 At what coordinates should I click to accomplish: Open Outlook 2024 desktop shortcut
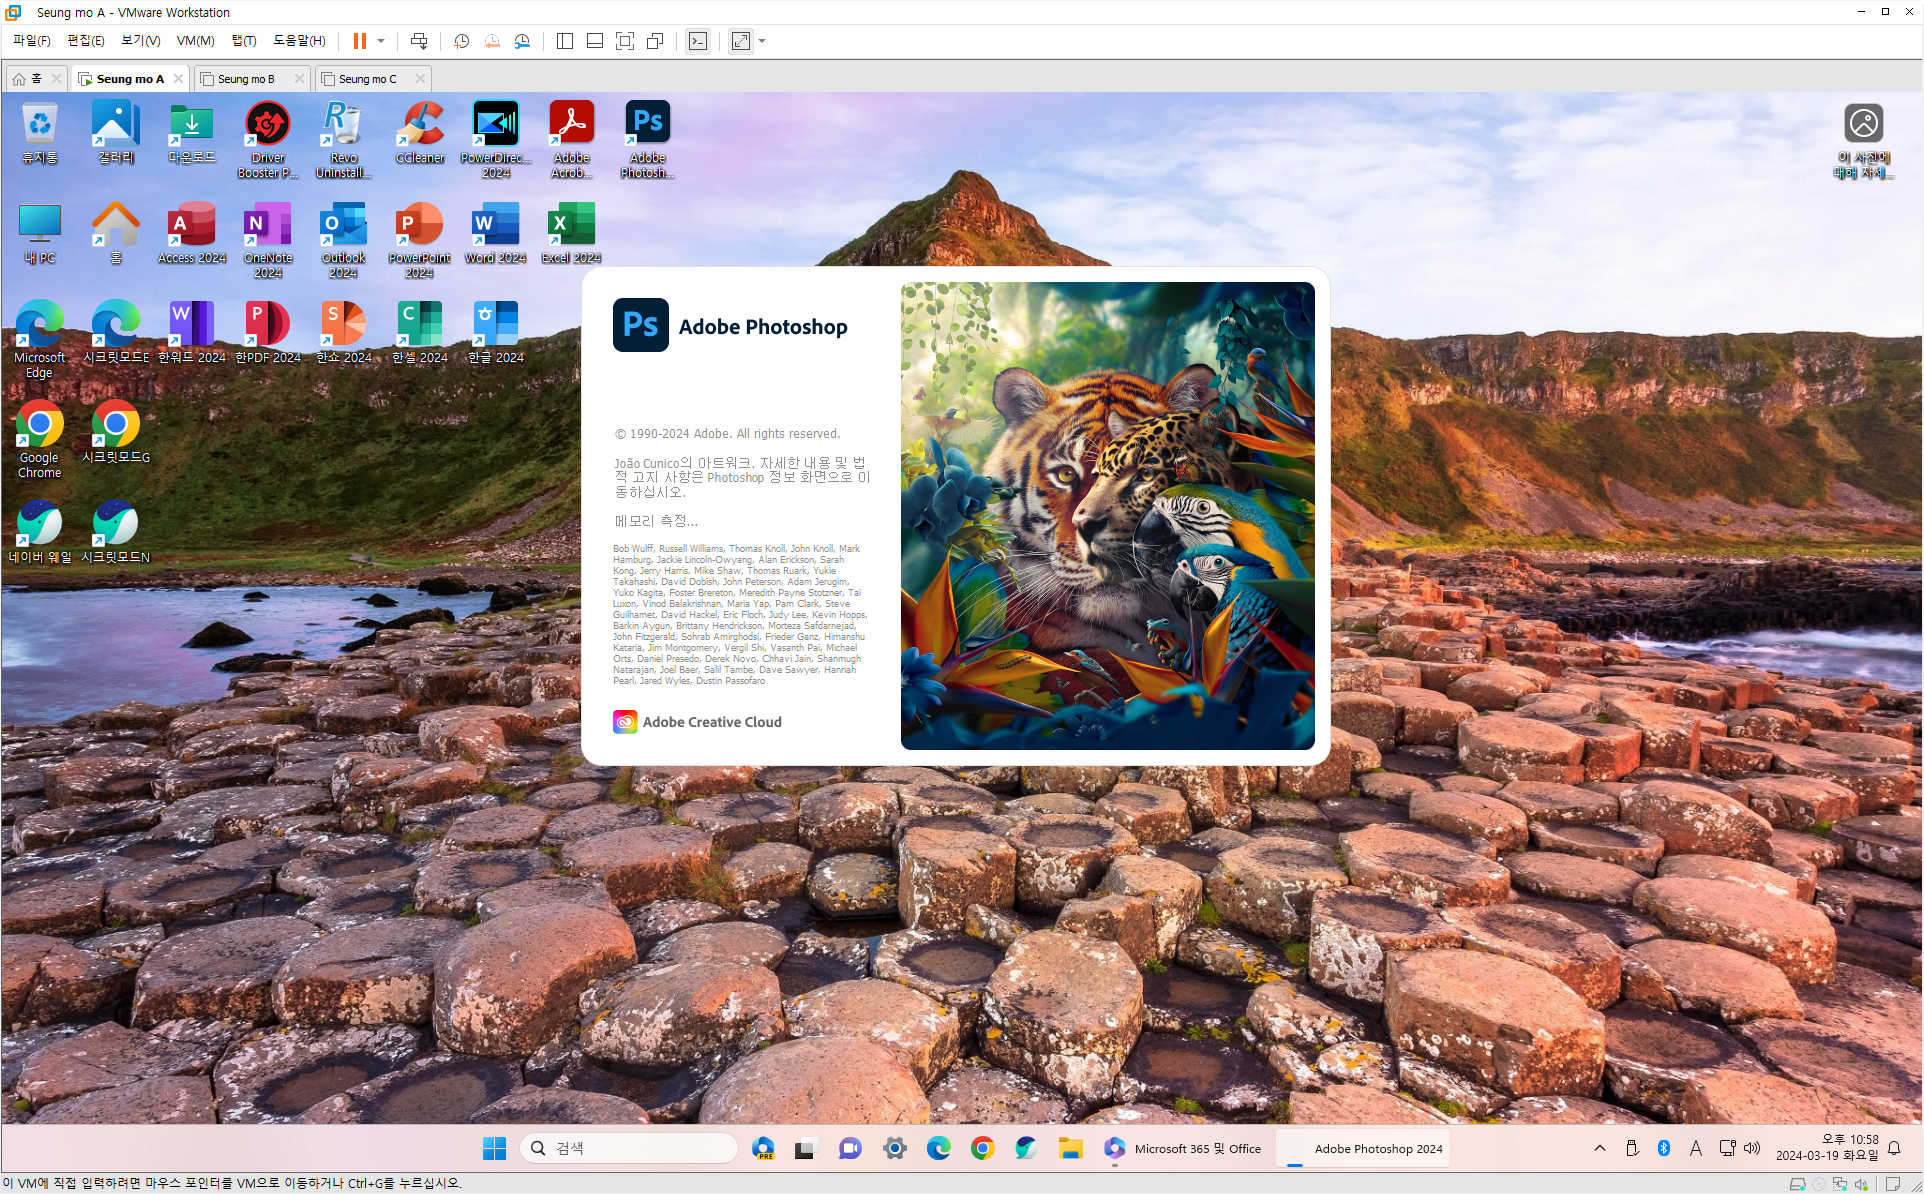[x=343, y=240]
